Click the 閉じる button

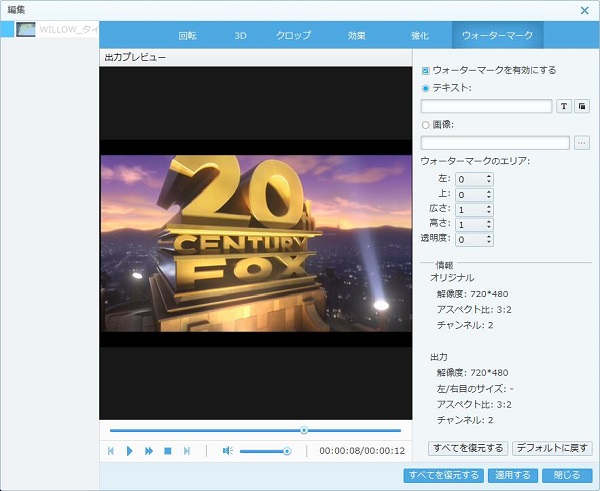click(567, 475)
